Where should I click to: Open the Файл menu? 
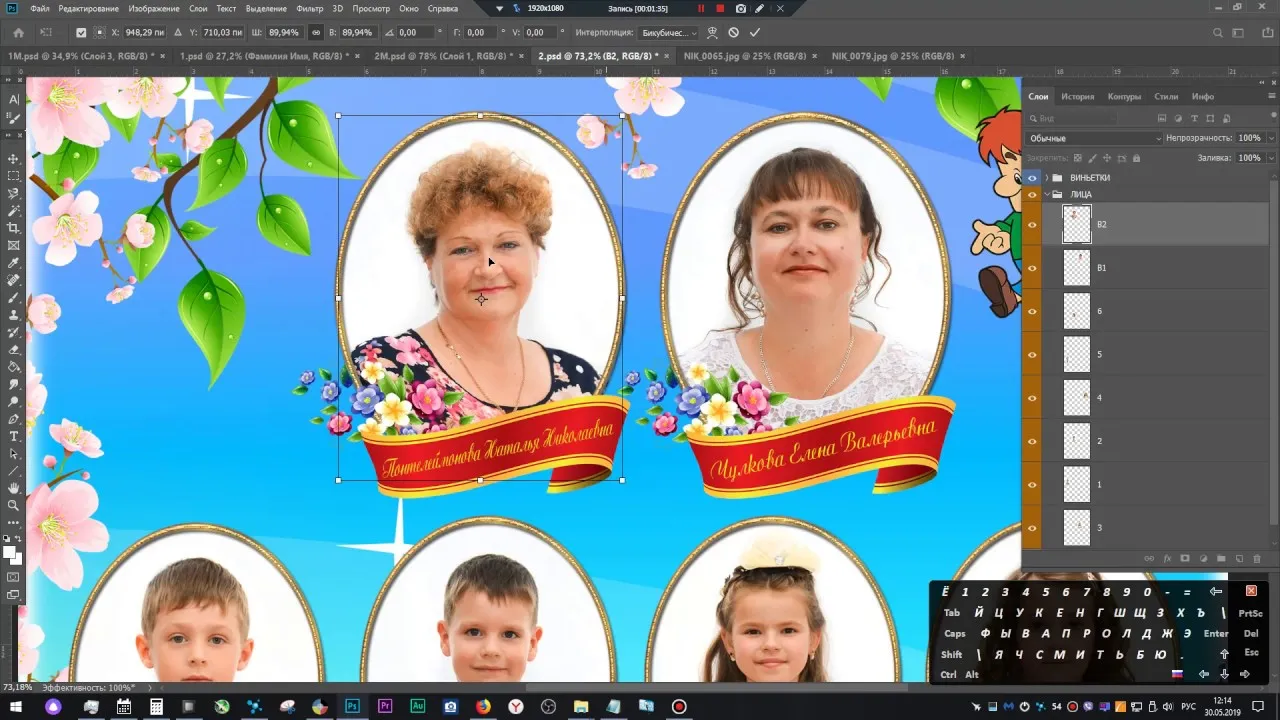pyautogui.click(x=40, y=8)
